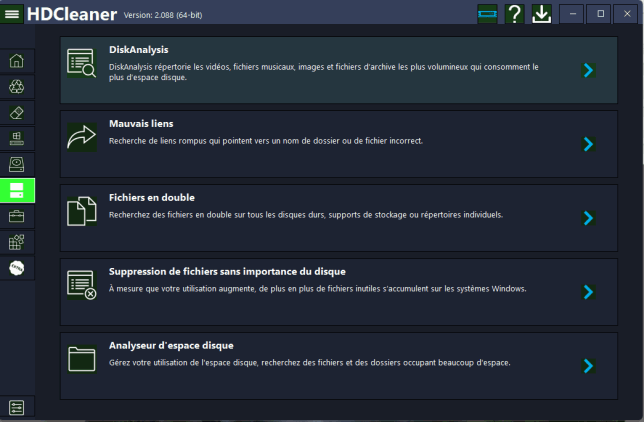Click the text 'Gérez votre utilisation de l'espace disque'

pos(183,363)
